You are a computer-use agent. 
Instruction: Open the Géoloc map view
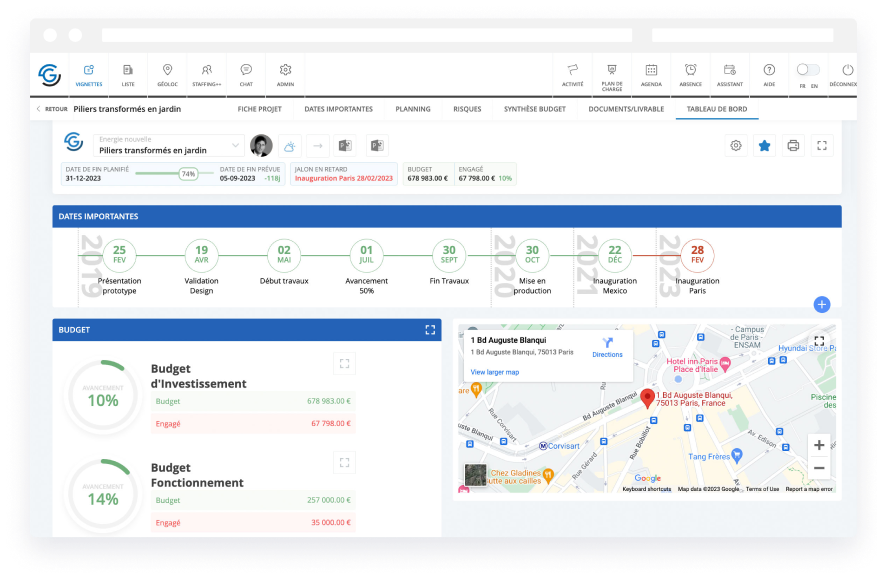pyautogui.click(x=167, y=74)
